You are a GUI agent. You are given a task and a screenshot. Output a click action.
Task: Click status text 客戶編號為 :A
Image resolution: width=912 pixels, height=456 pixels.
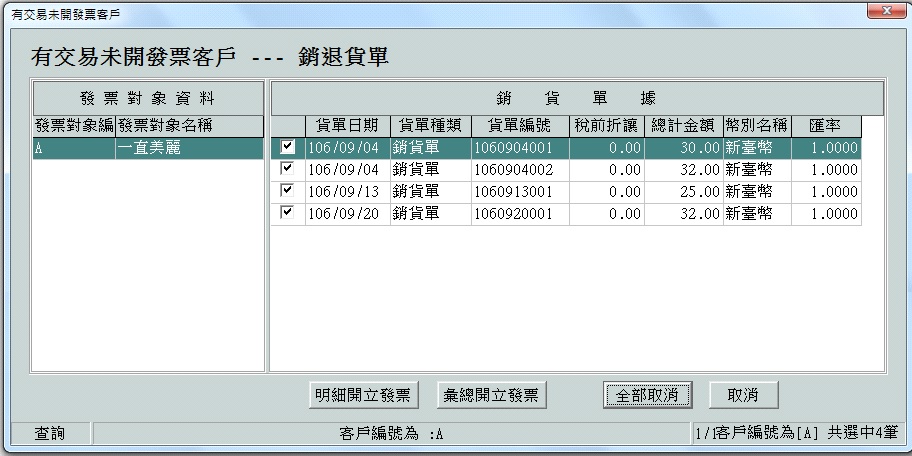coord(391,433)
